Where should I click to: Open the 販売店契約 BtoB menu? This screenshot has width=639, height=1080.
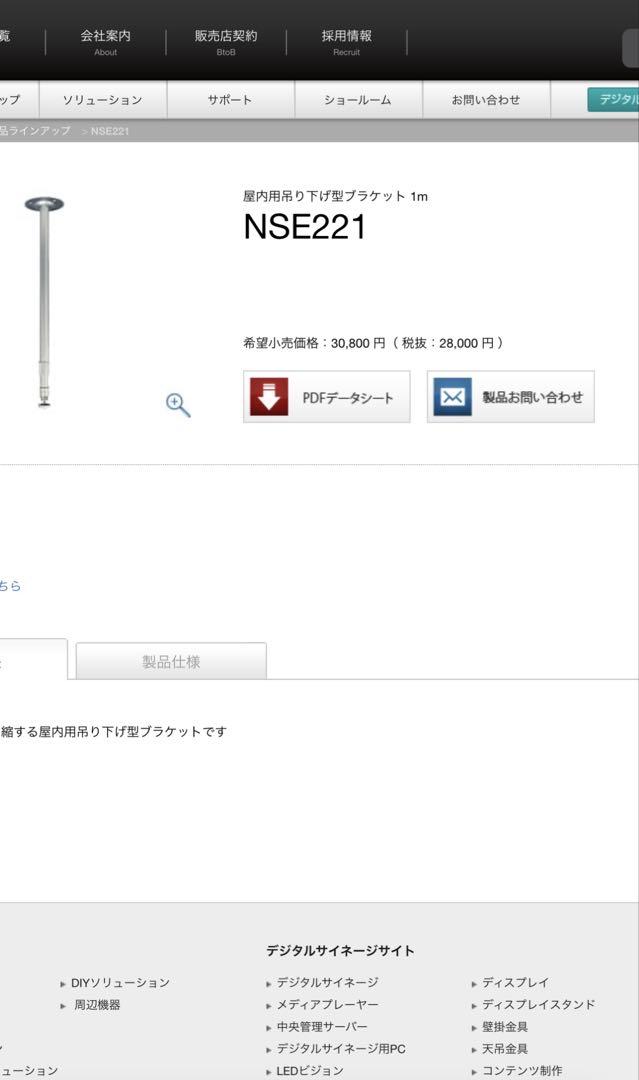pyautogui.click(x=226, y=41)
